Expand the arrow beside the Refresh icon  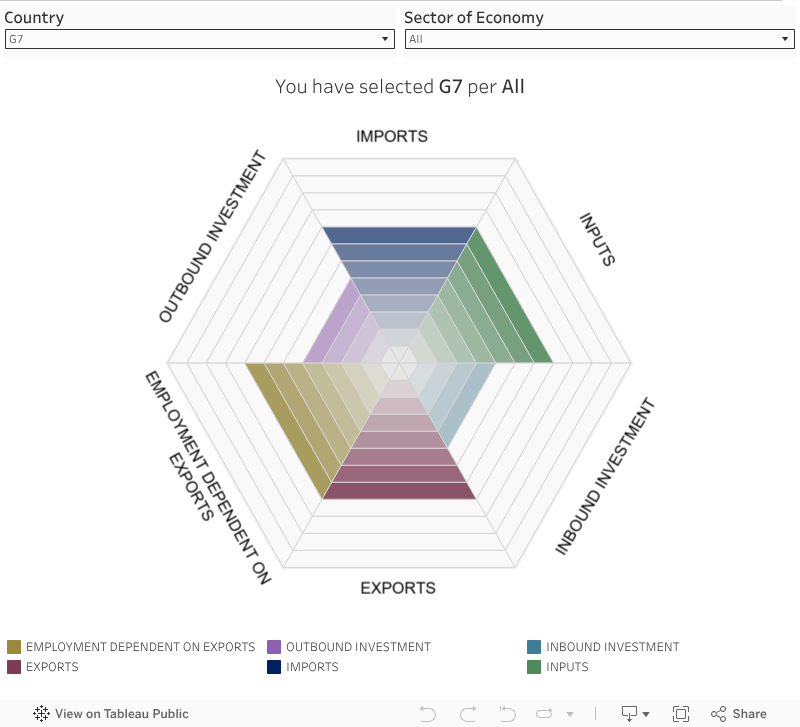(x=570, y=714)
